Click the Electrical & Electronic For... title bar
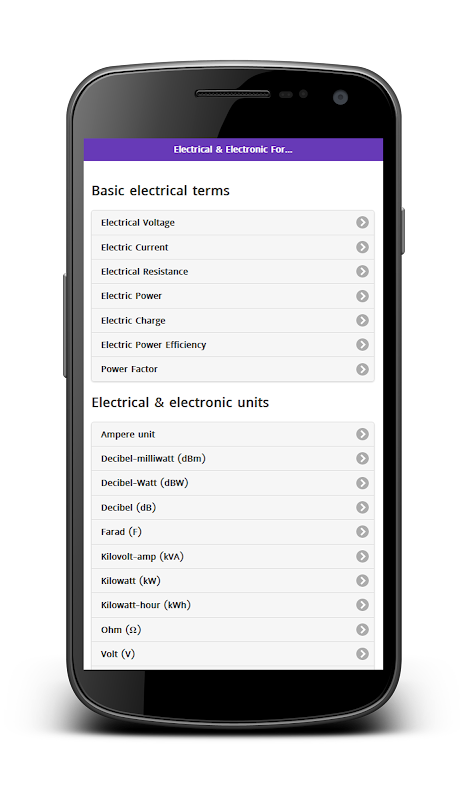Screen dimensions: 460x800 click(x=233, y=149)
